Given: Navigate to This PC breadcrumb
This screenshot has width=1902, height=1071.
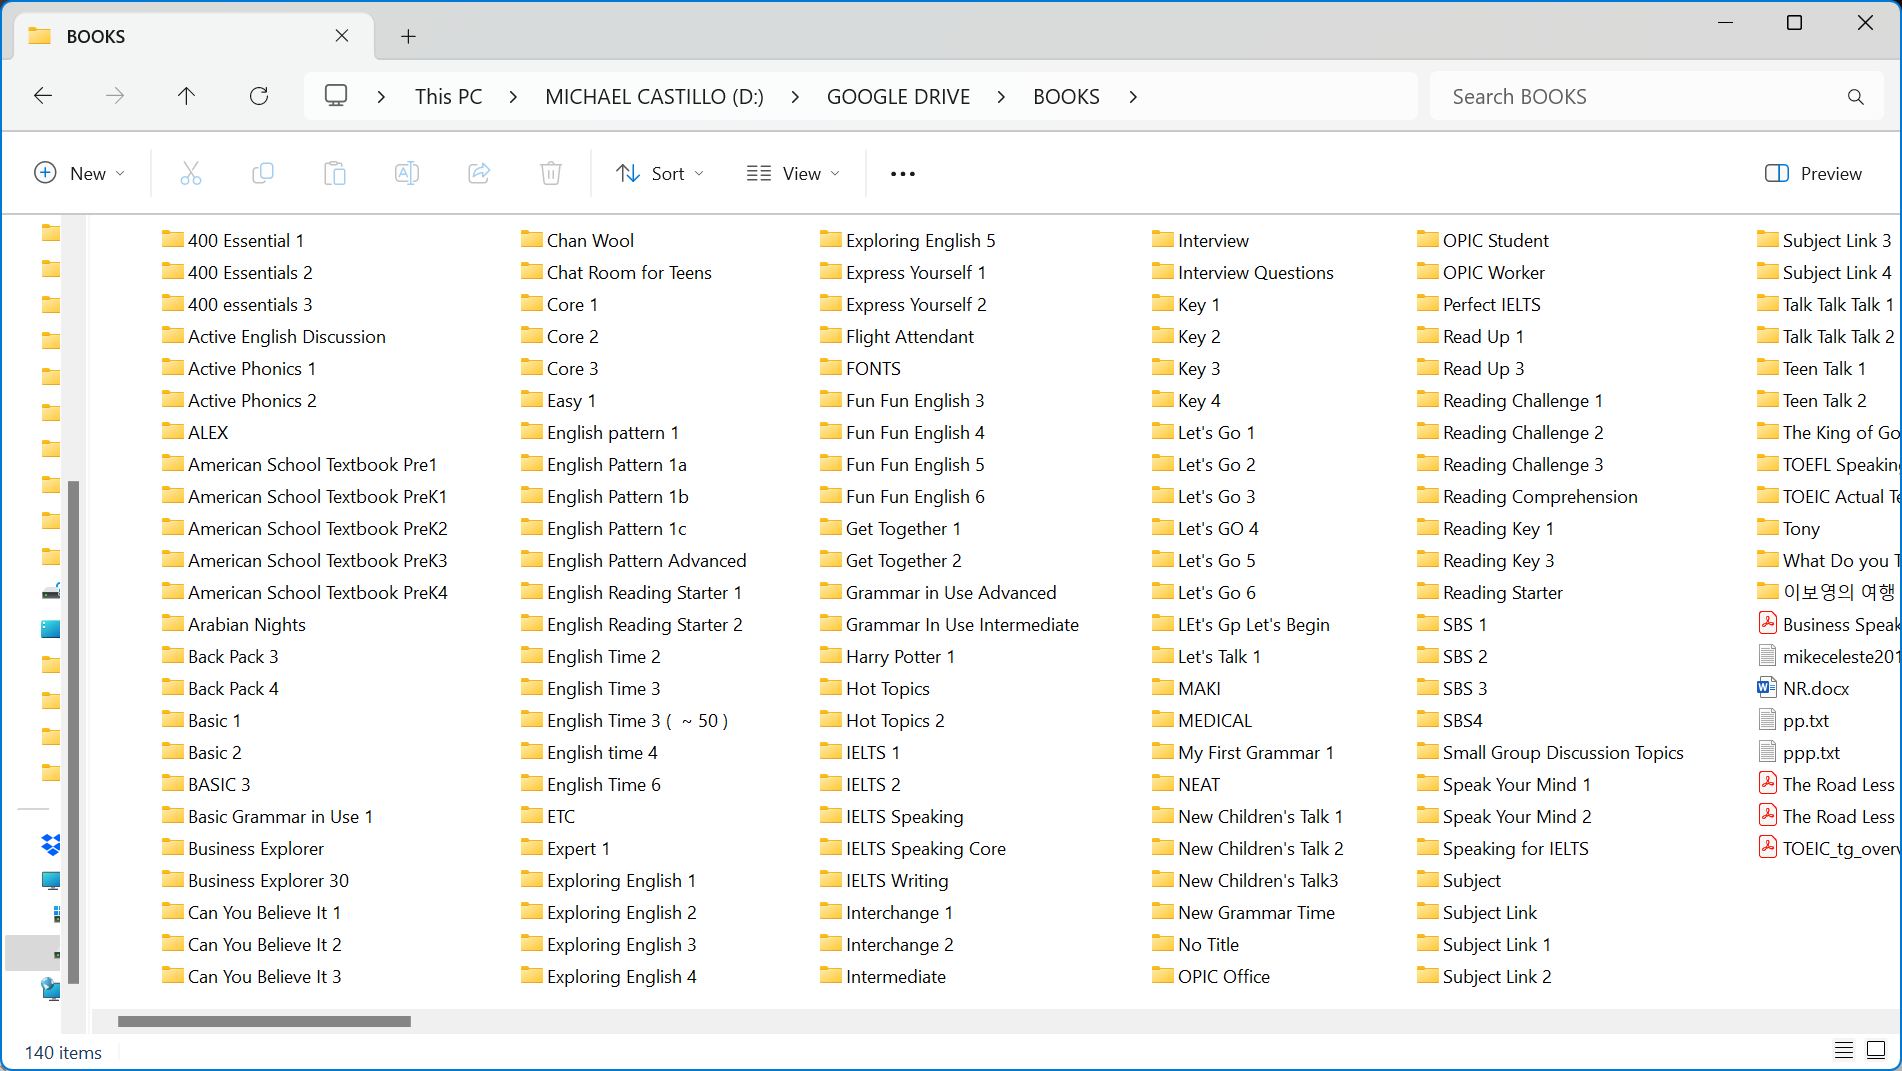Looking at the screenshot, I should [448, 97].
